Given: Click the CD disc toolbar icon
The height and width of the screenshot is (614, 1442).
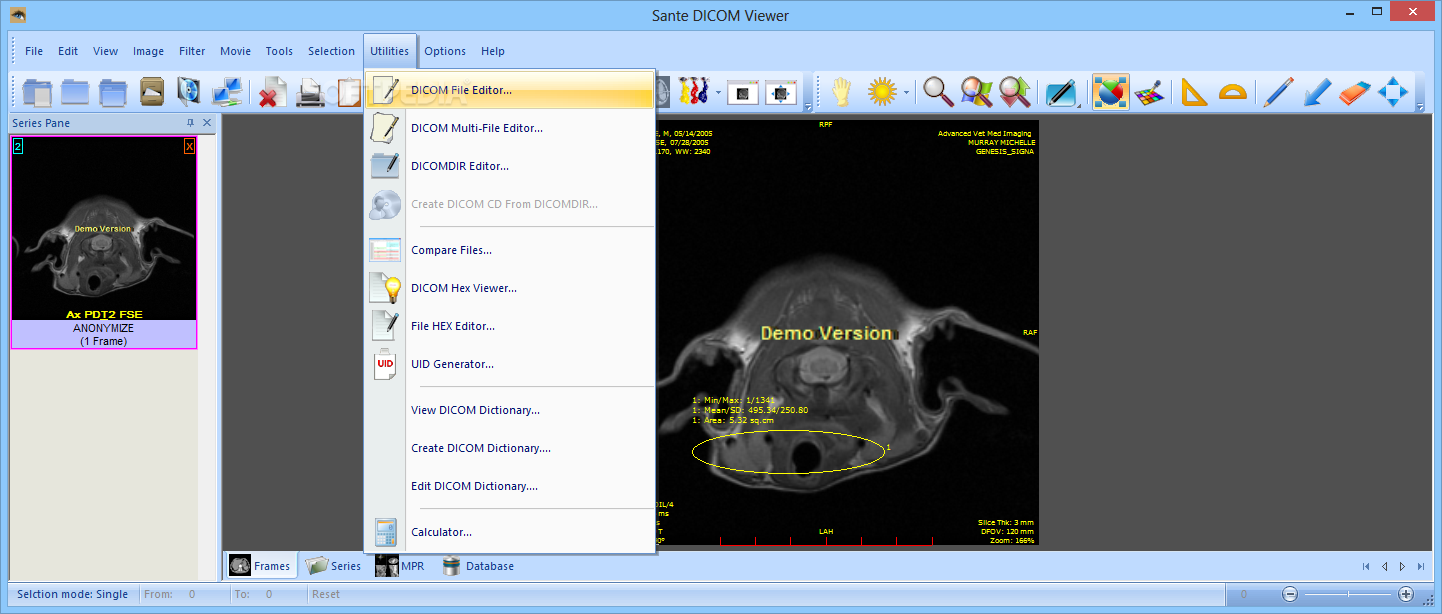Looking at the screenshot, I should (189, 92).
